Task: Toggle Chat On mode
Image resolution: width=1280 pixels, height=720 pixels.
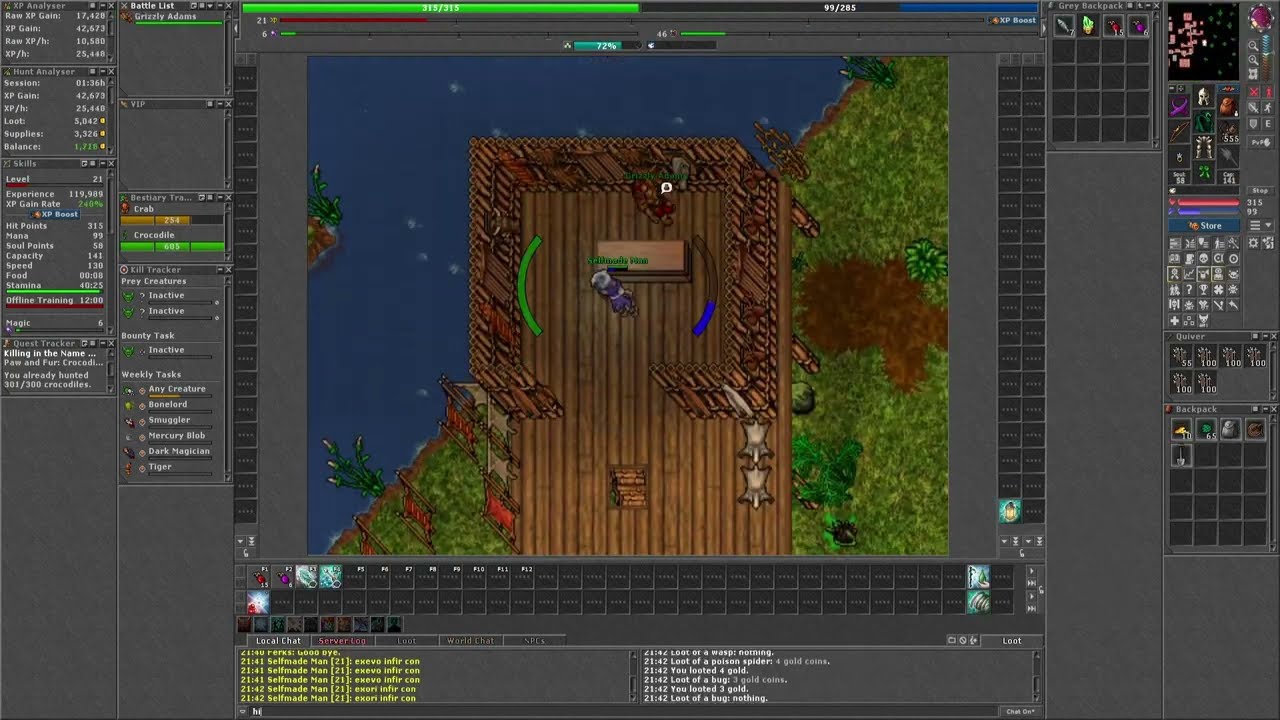Action: pyautogui.click(x=1019, y=712)
